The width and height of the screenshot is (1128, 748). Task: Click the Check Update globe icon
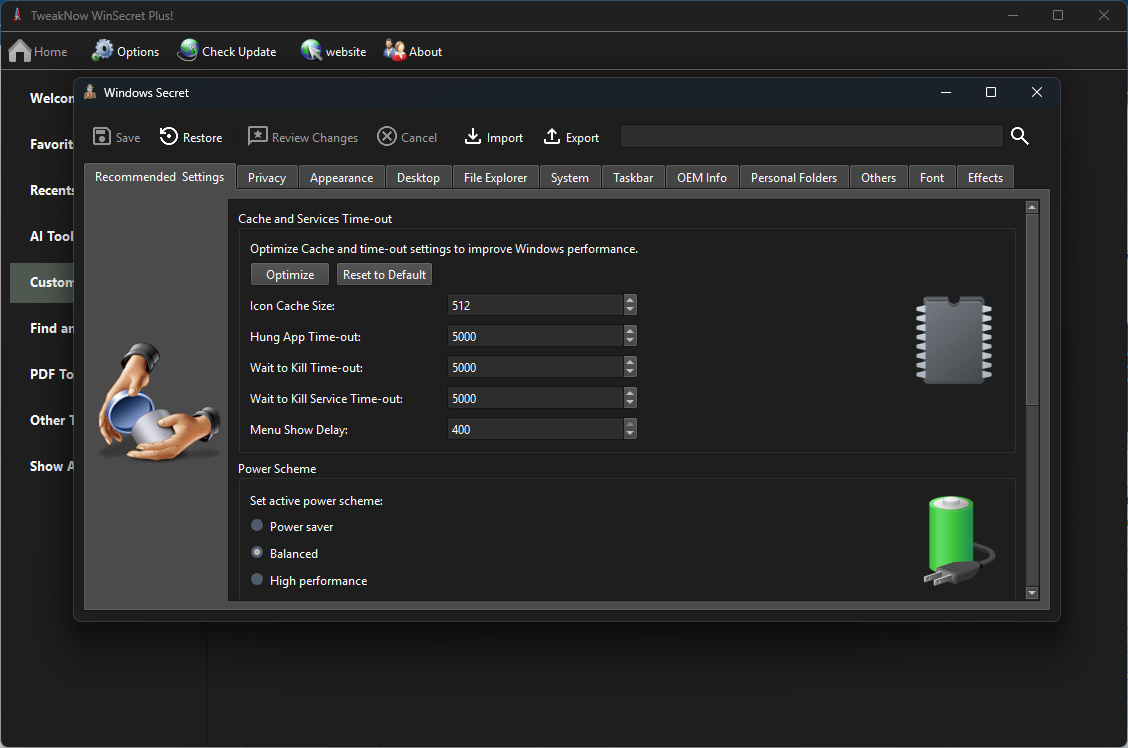tap(188, 51)
